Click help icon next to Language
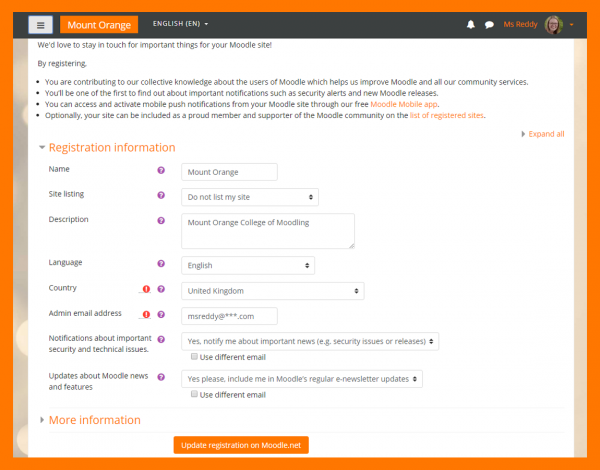This screenshot has height=470, width=600. pos(161,264)
